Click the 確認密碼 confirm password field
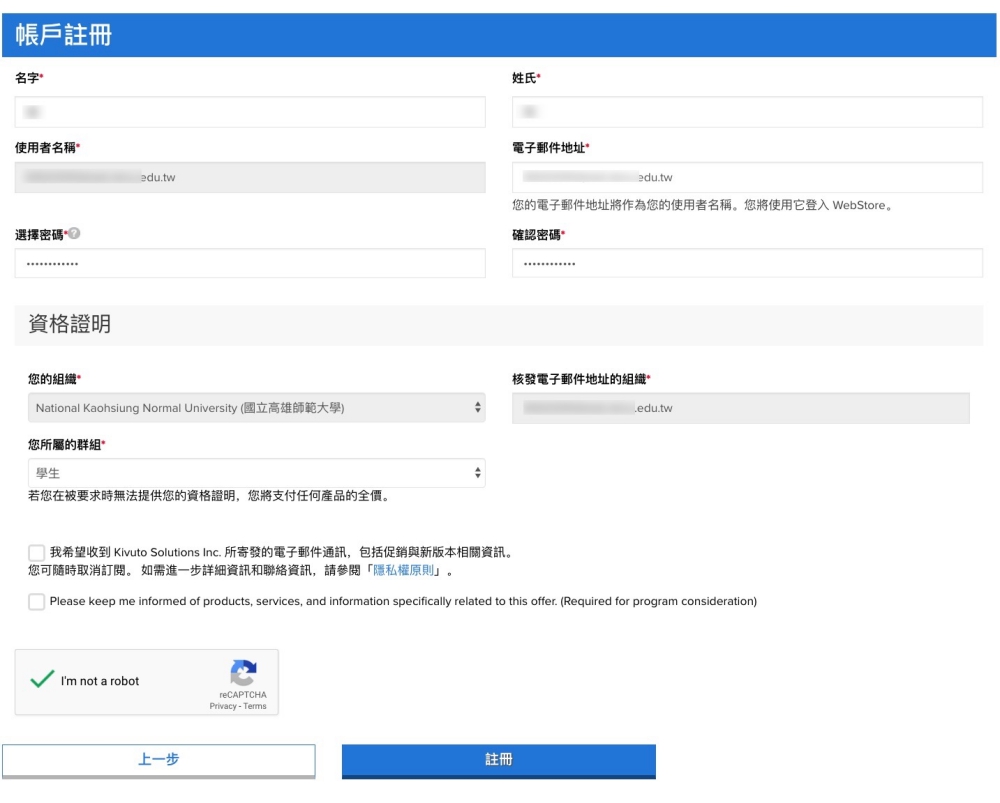 pos(747,263)
